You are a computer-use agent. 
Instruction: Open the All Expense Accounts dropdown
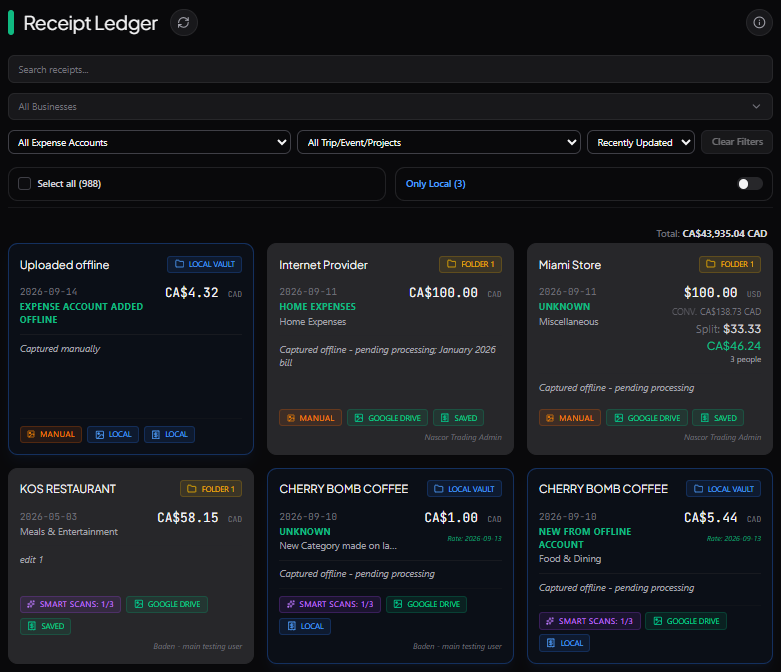coord(149,142)
